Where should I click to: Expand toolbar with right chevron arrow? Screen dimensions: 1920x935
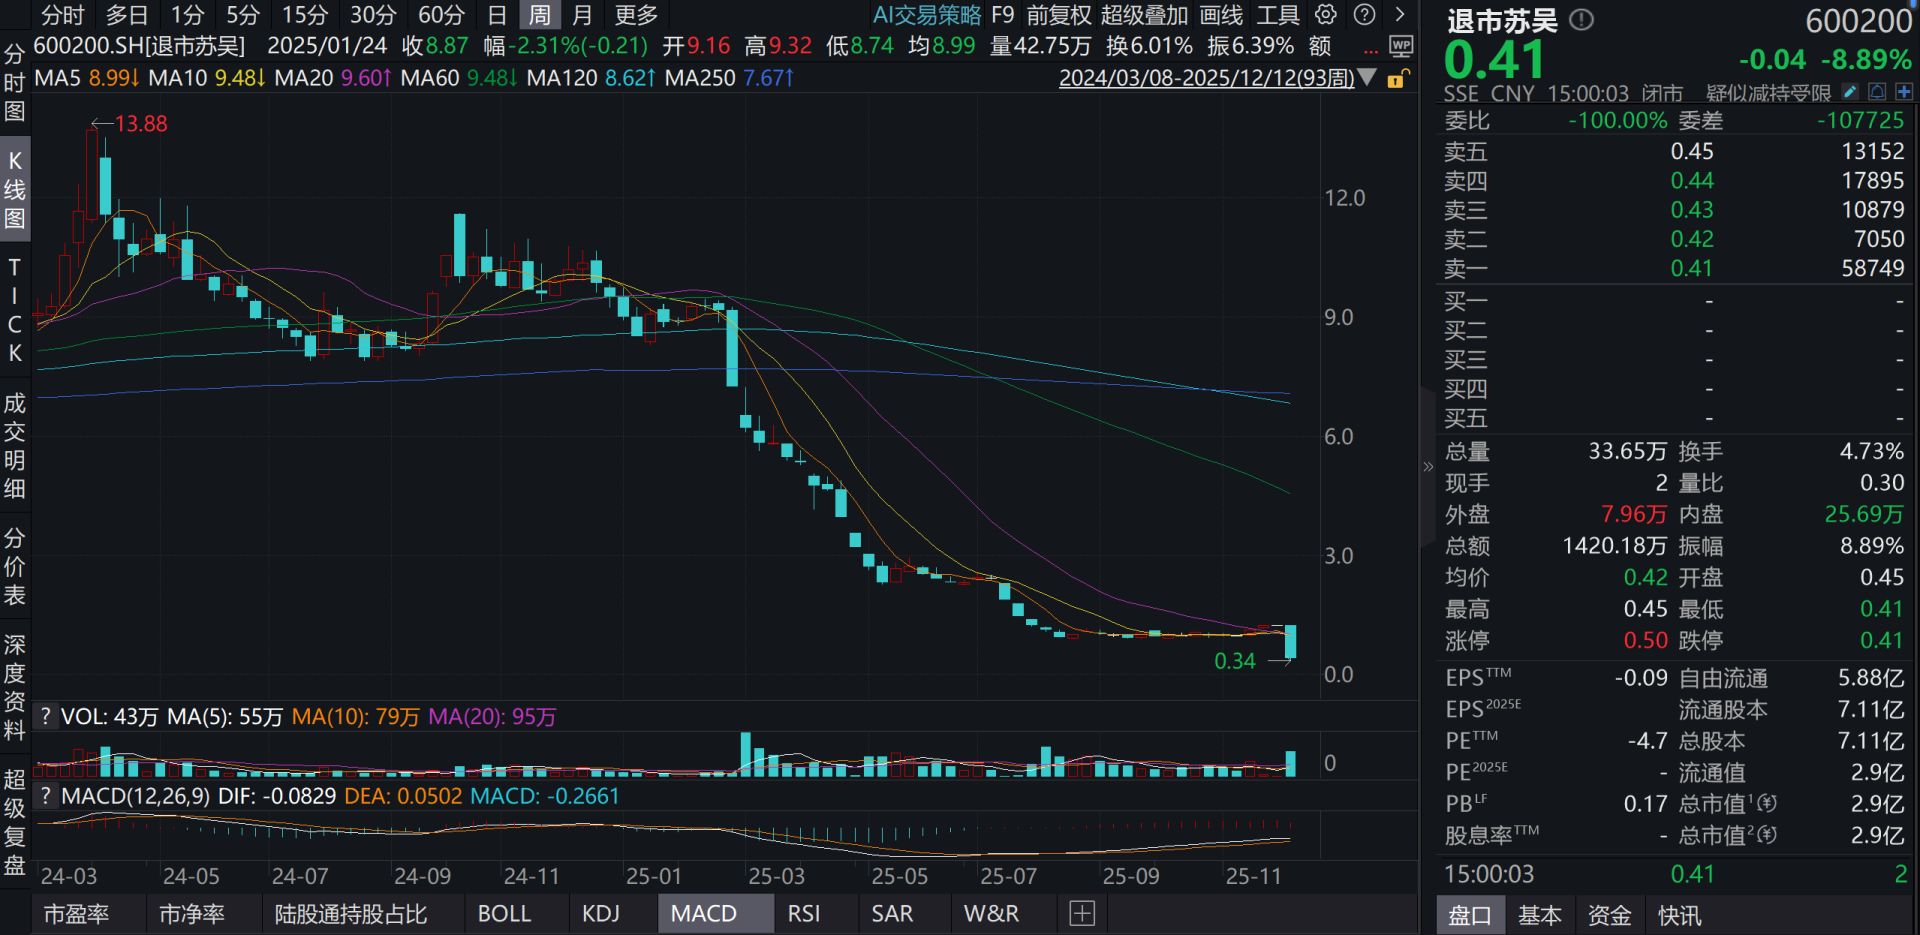(x=1400, y=15)
